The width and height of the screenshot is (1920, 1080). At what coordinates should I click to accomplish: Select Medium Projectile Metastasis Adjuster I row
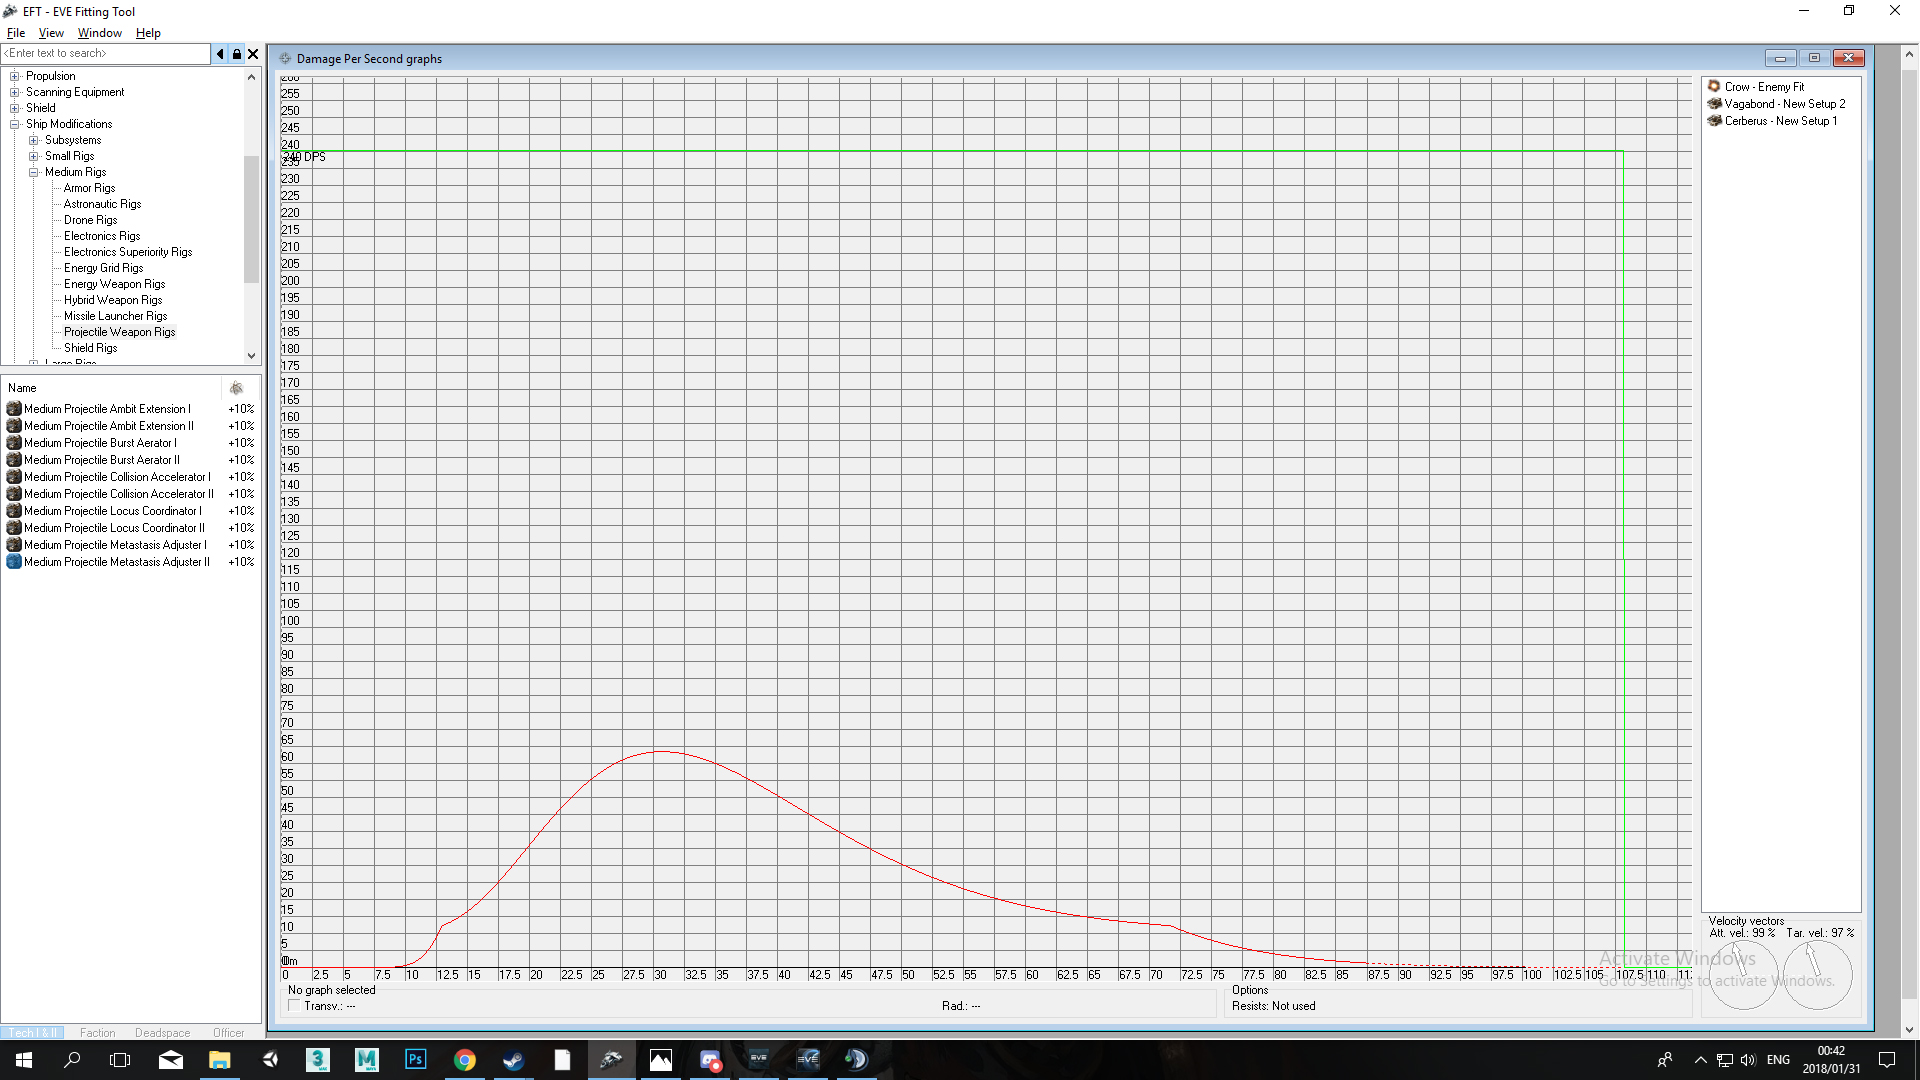(130, 545)
